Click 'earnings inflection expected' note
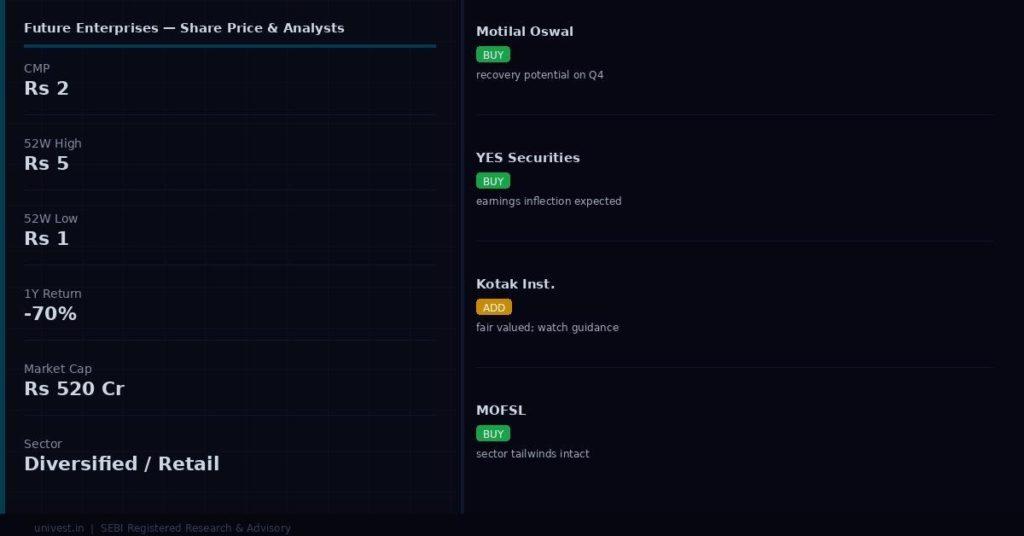 click(x=549, y=201)
